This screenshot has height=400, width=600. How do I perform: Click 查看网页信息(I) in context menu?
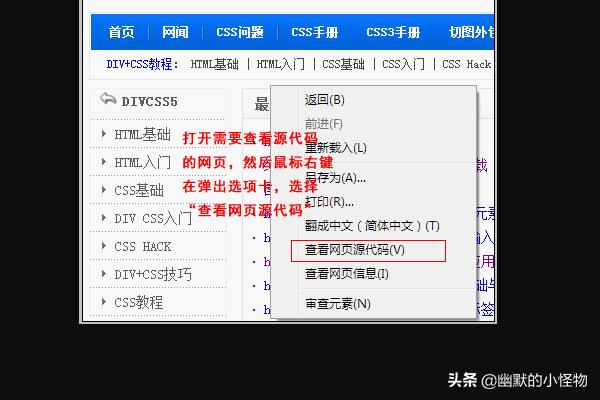(347, 273)
